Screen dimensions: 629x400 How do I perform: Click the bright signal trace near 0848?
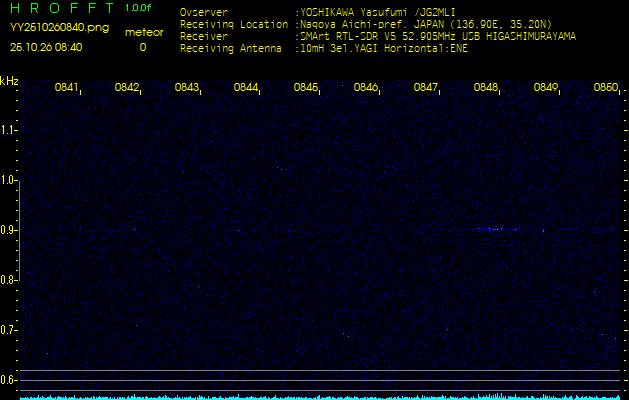499,229
